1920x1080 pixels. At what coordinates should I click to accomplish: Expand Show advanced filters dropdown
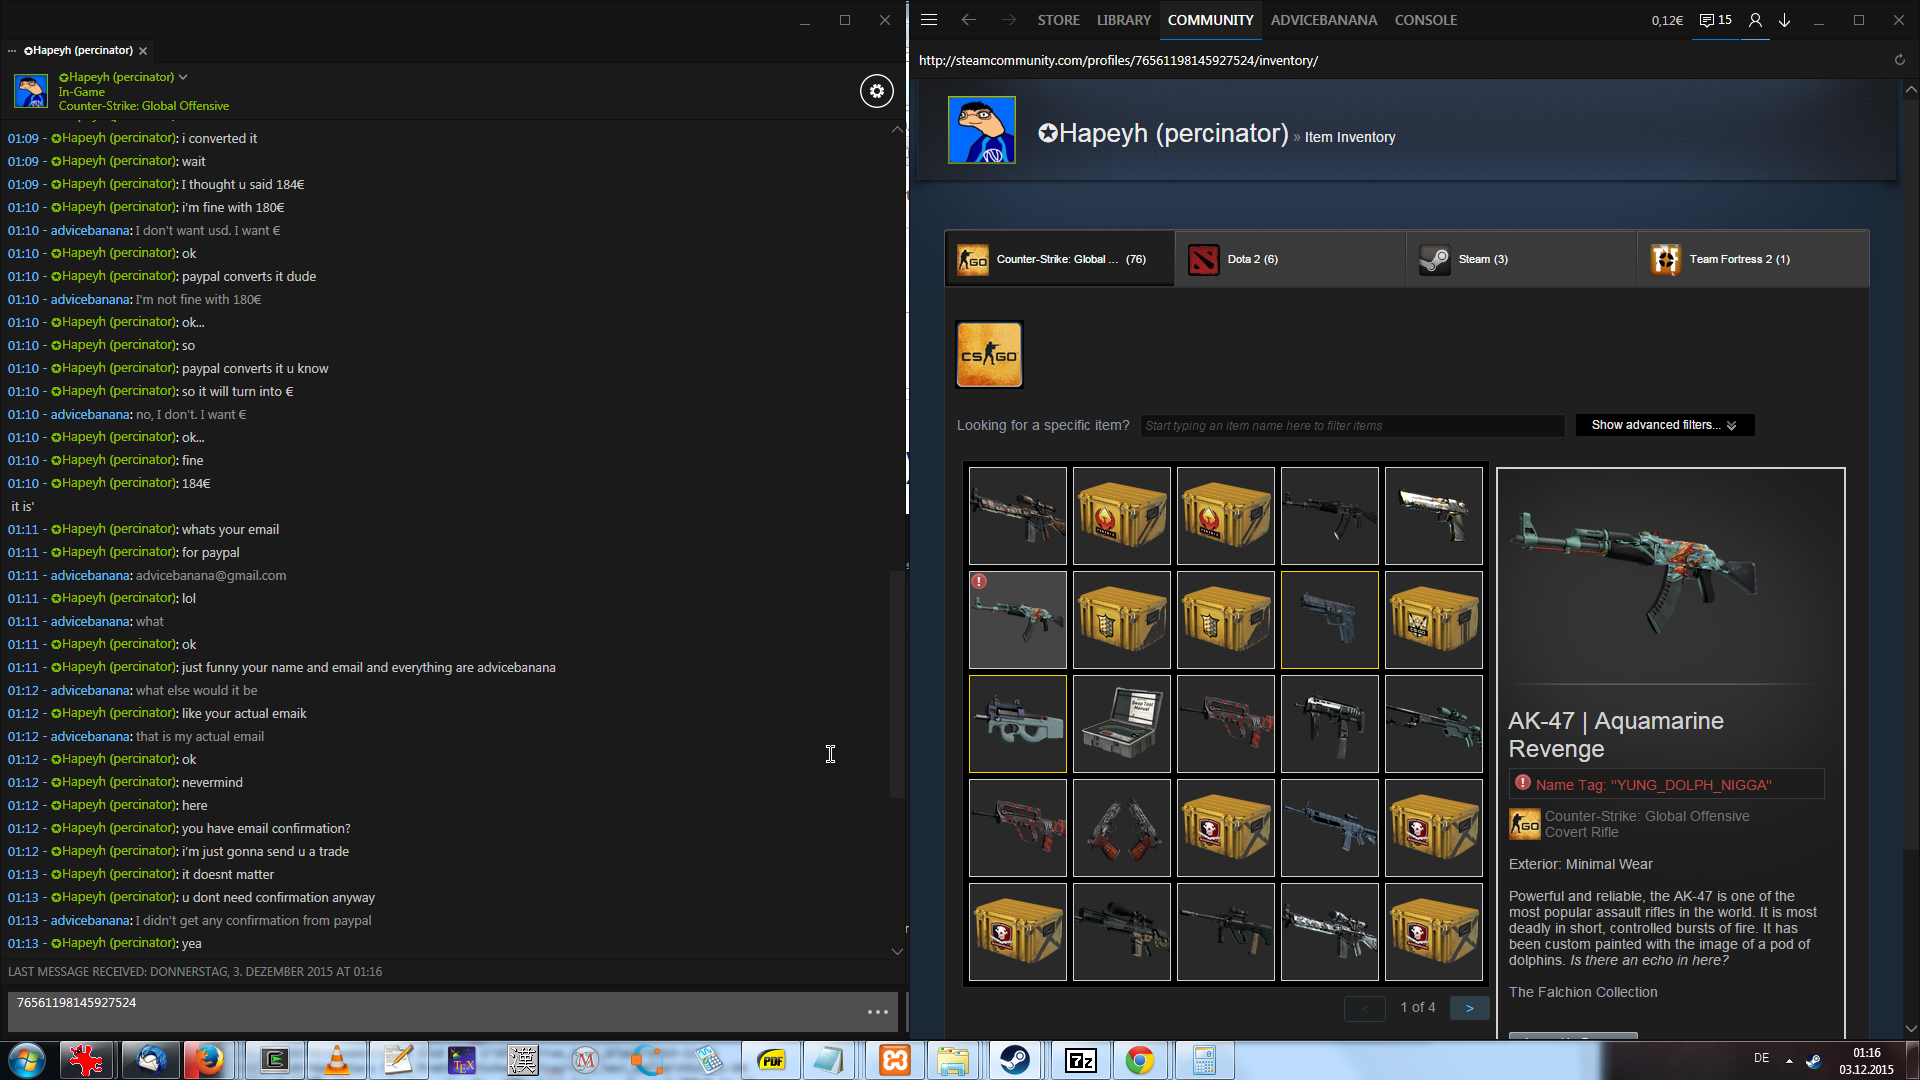tap(1664, 425)
